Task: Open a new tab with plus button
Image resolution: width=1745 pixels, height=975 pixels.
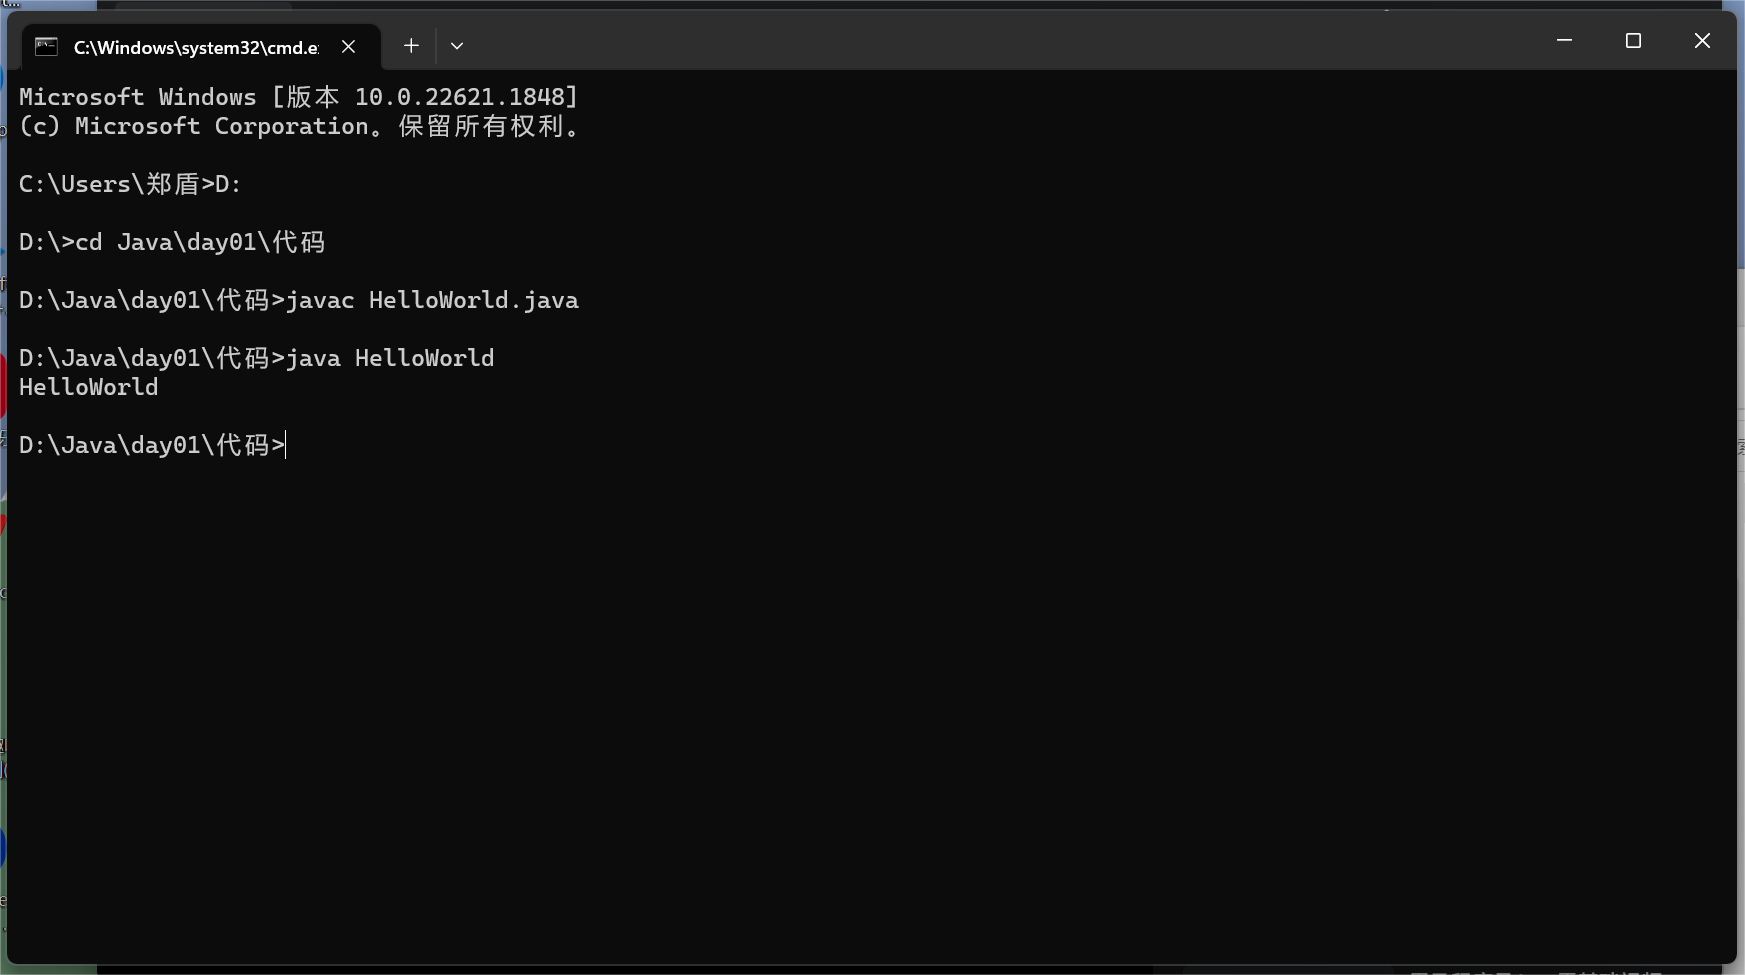Action: 411,46
